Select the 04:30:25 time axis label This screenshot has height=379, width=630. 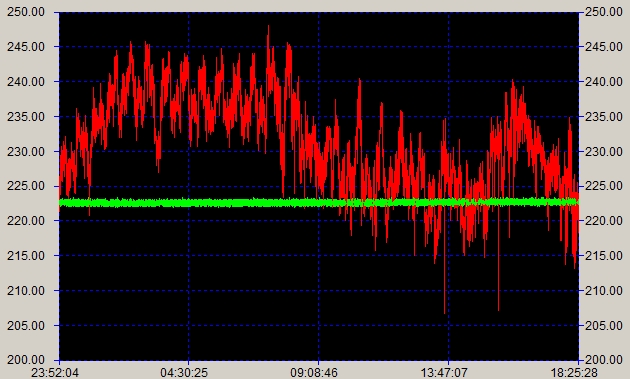tap(184, 373)
